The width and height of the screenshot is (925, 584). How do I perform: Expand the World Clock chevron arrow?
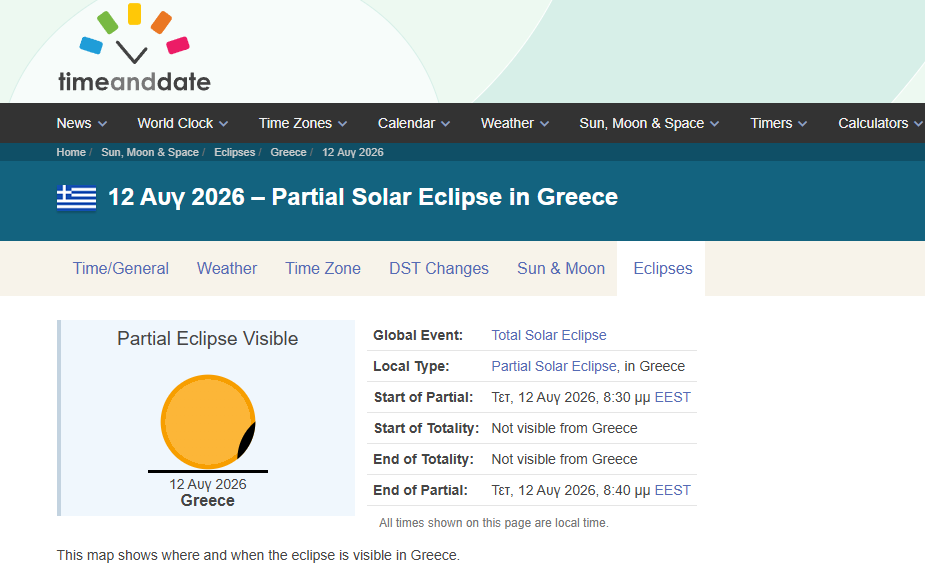[x=224, y=124]
